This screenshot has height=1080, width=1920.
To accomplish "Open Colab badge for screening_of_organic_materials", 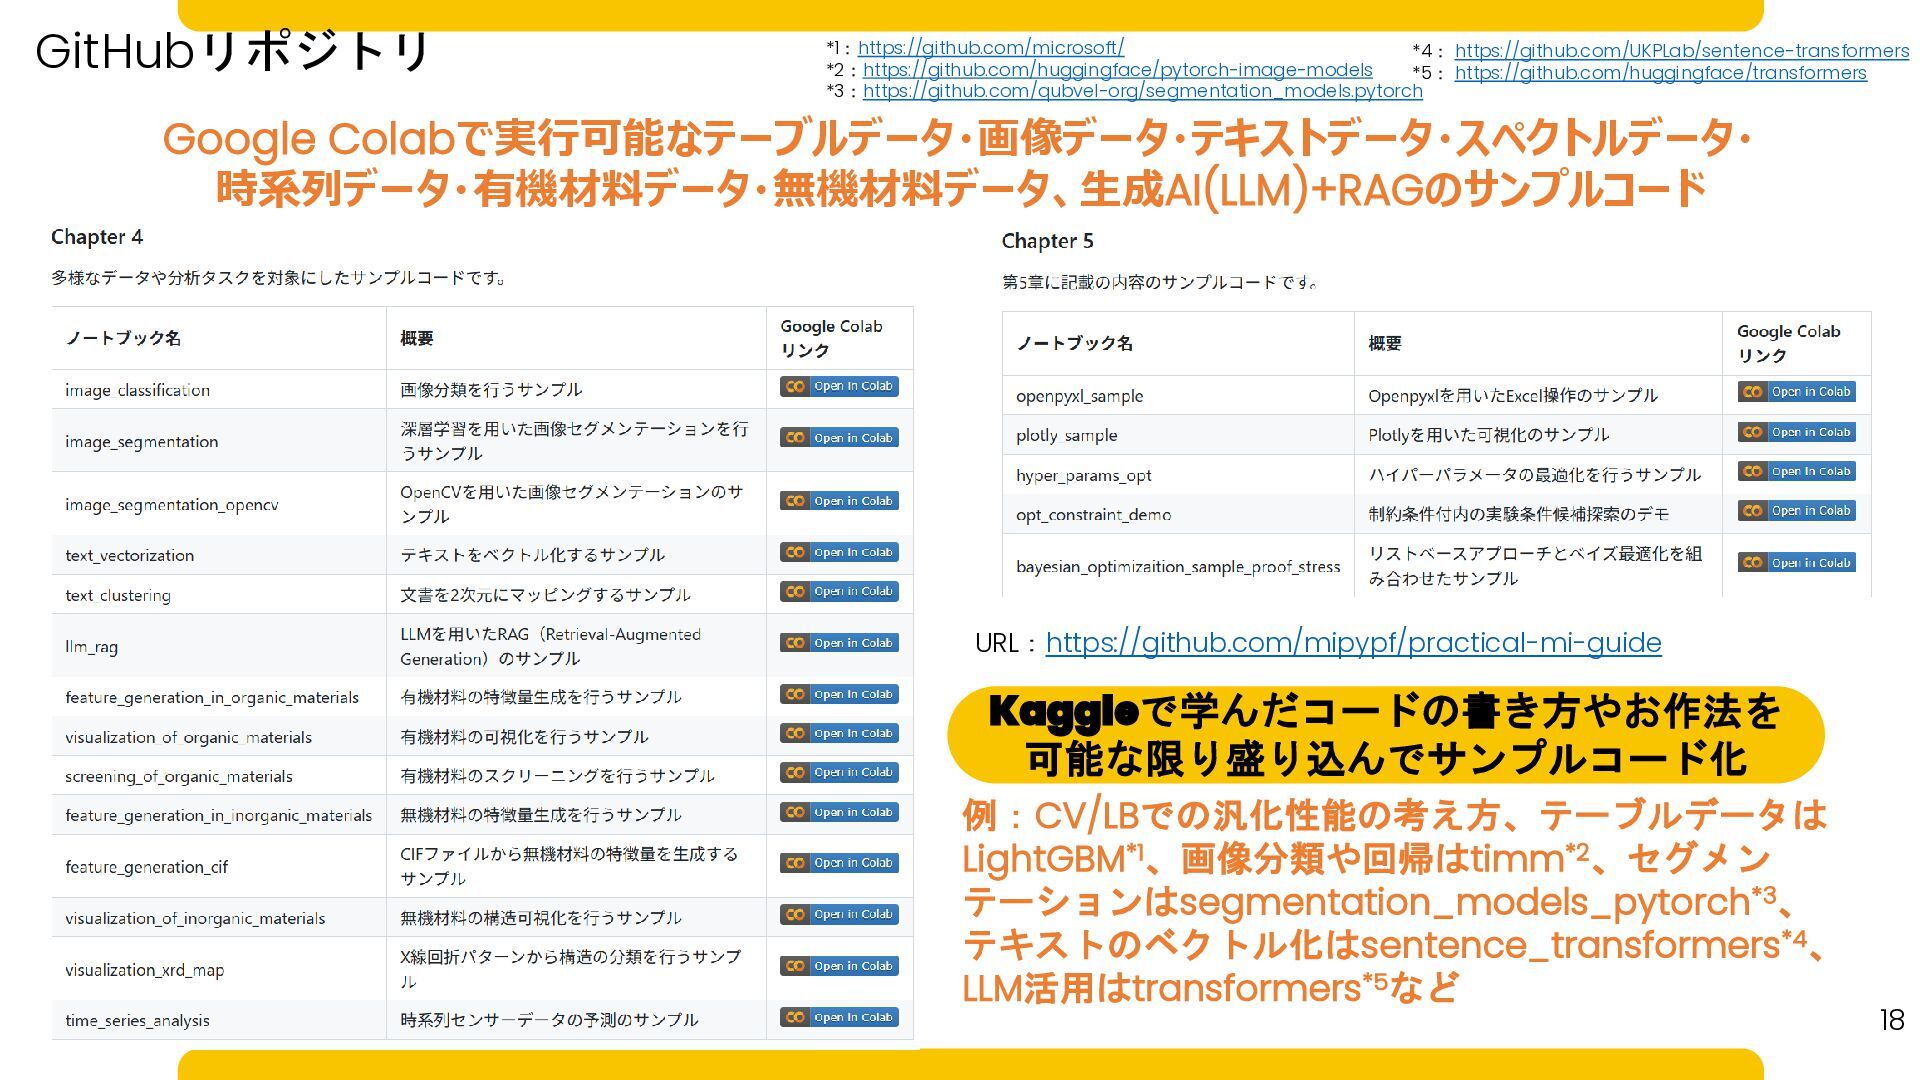I will pos(839,772).
